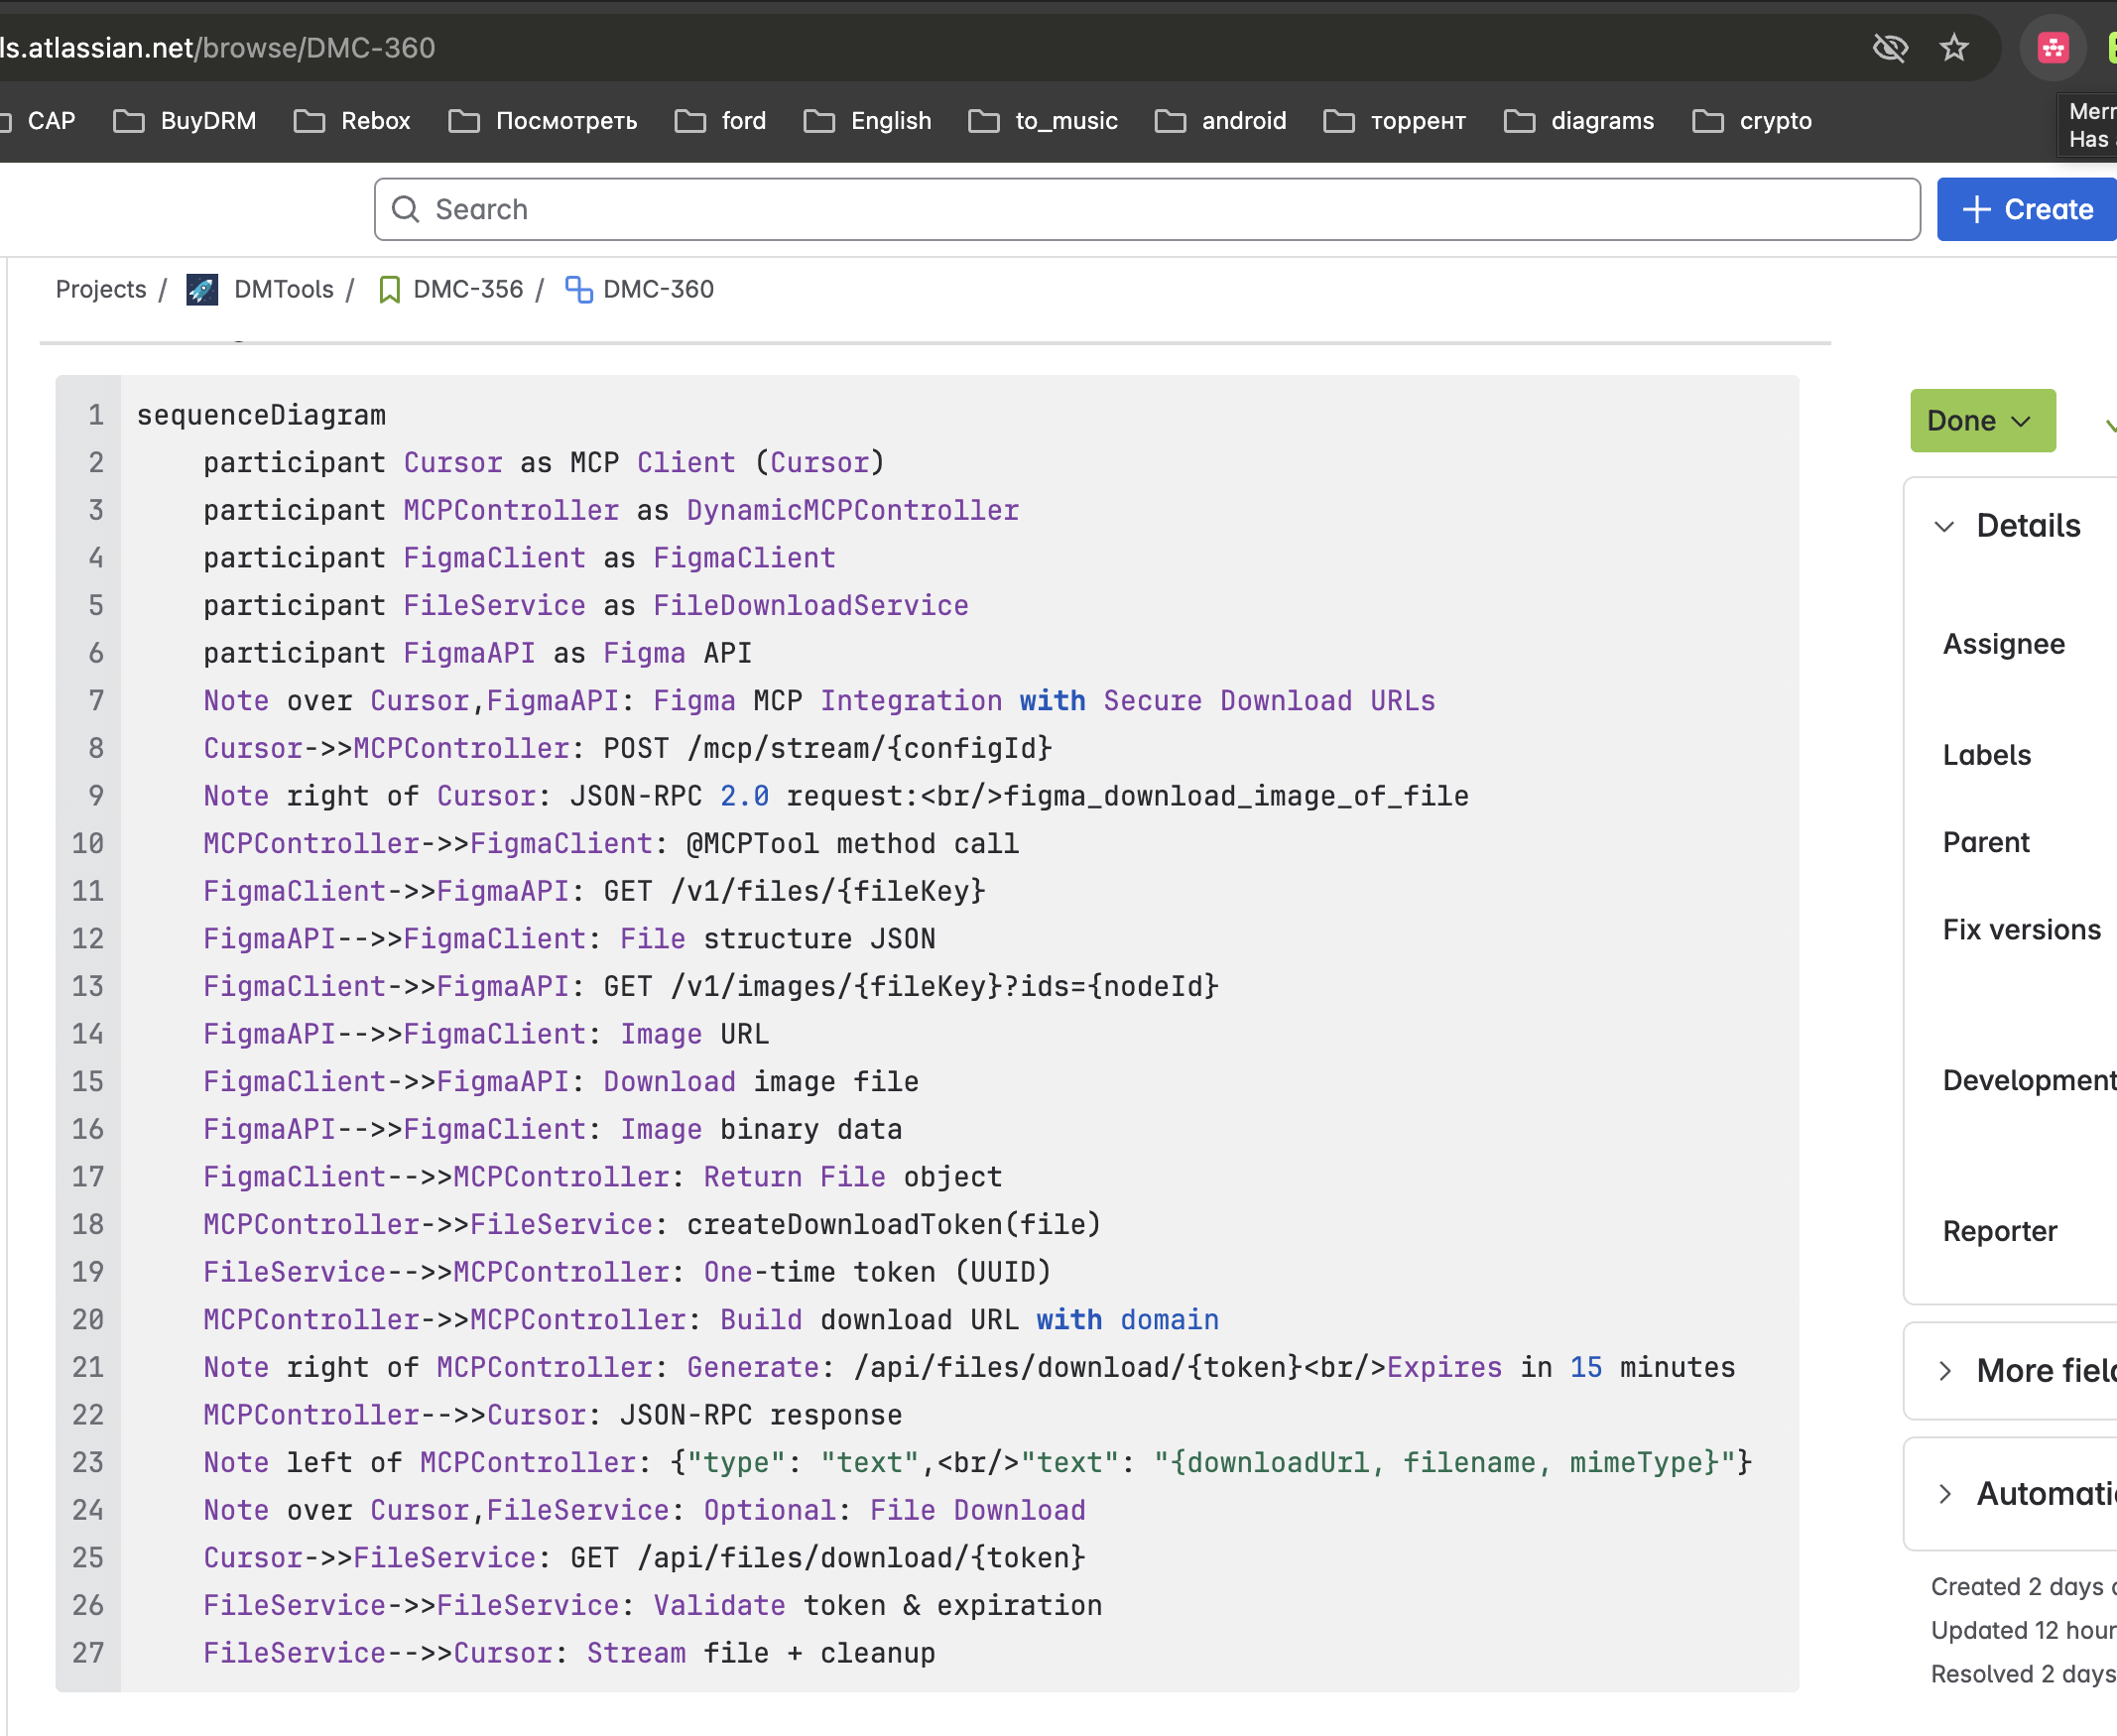Bookmark this page with the star icon

point(1953,47)
